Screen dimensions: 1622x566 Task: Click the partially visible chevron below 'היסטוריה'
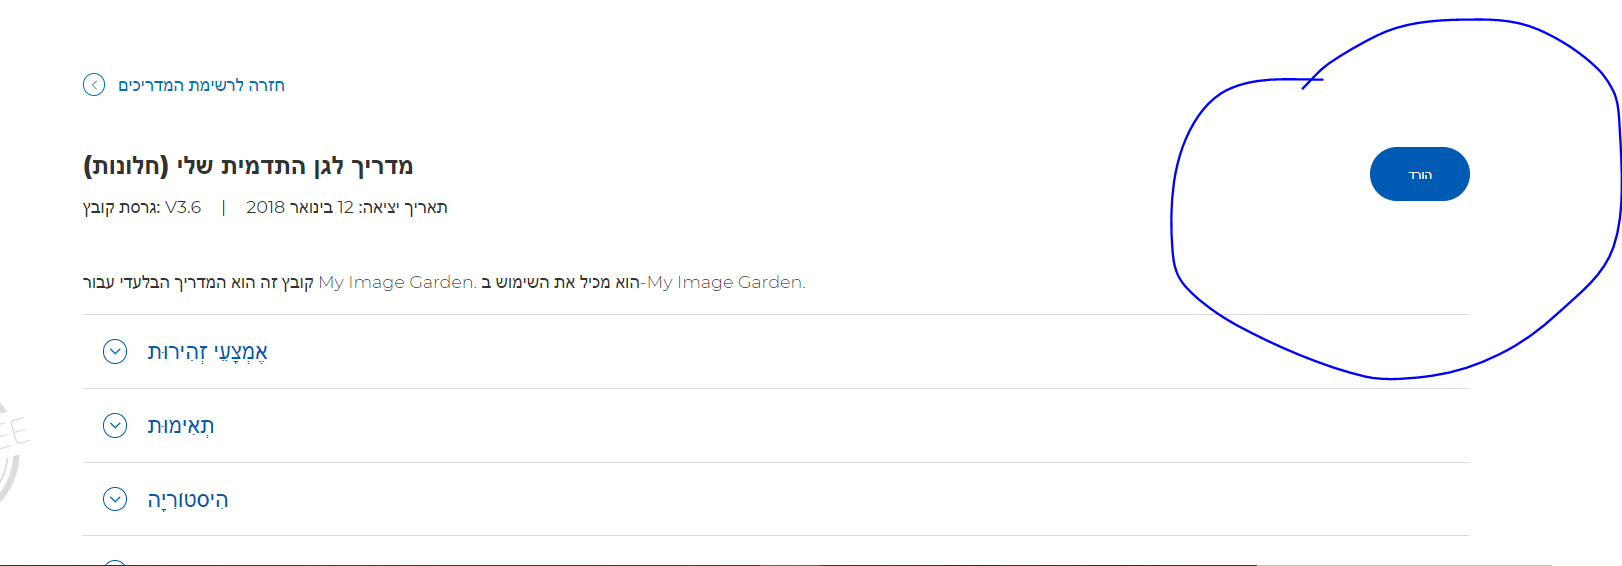115,562
